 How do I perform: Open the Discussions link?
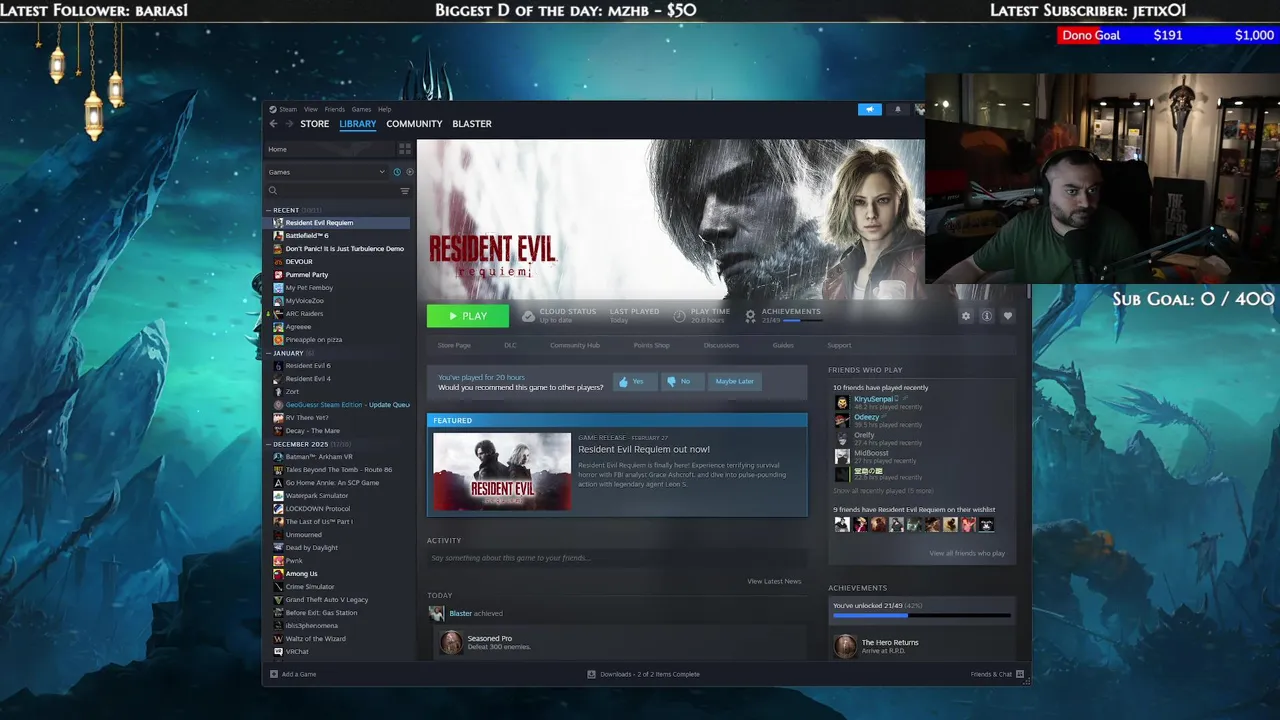pos(721,345)
